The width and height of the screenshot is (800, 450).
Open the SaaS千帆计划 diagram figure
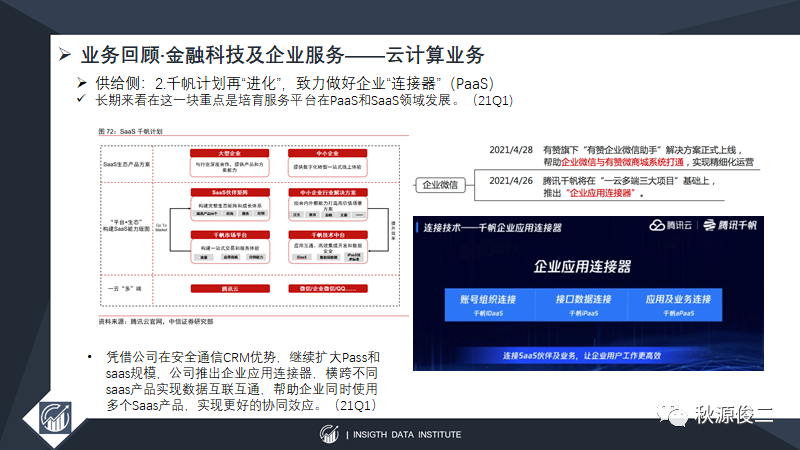250,226
